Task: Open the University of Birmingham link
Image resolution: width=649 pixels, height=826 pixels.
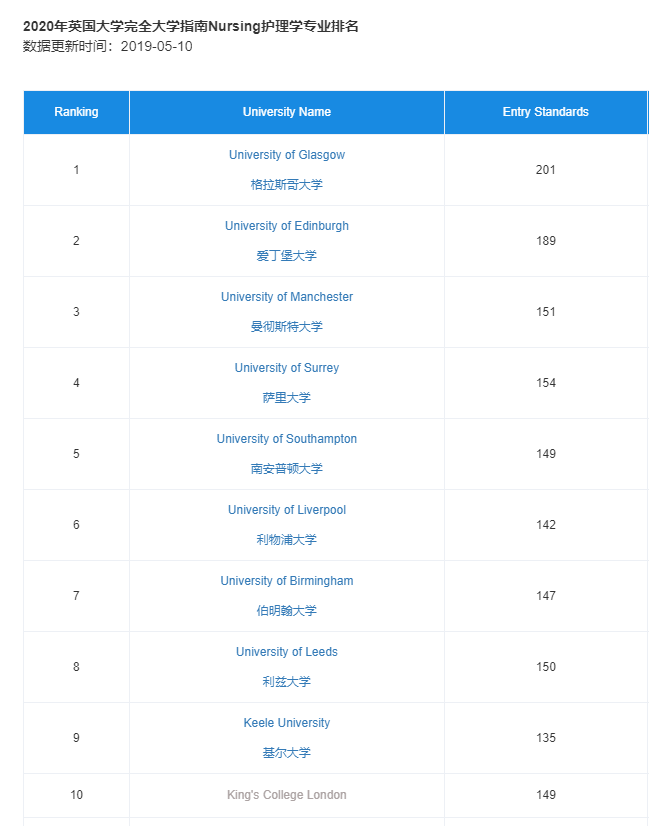Action: pyautogui.click(x=287, y=581)
